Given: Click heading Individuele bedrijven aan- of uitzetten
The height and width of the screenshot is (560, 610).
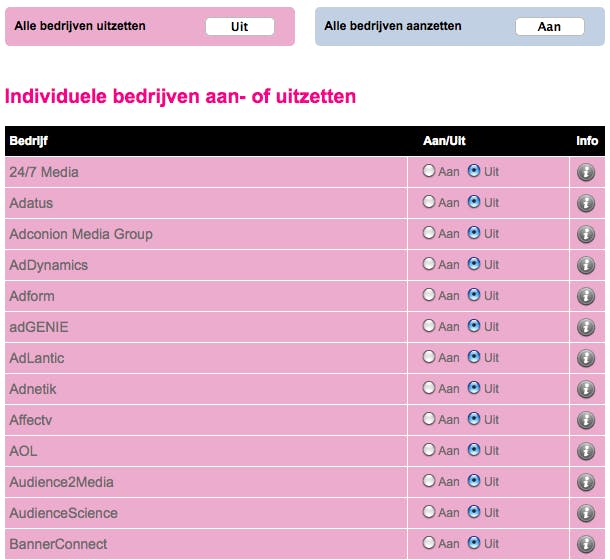Looking at the screenshot, I should click(180, 97).
